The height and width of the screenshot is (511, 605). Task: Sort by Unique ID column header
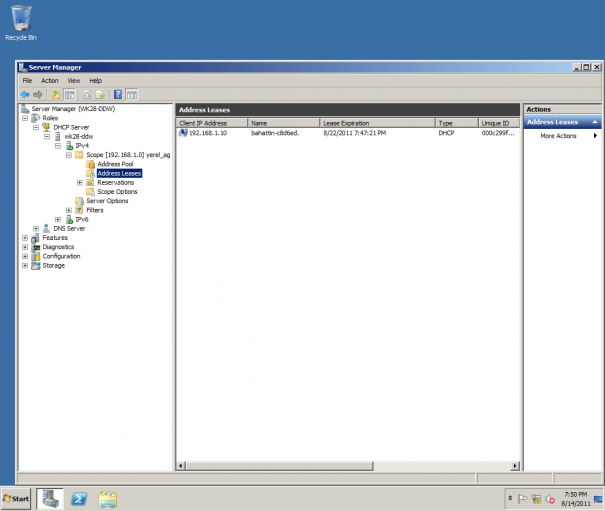[499, 124]
